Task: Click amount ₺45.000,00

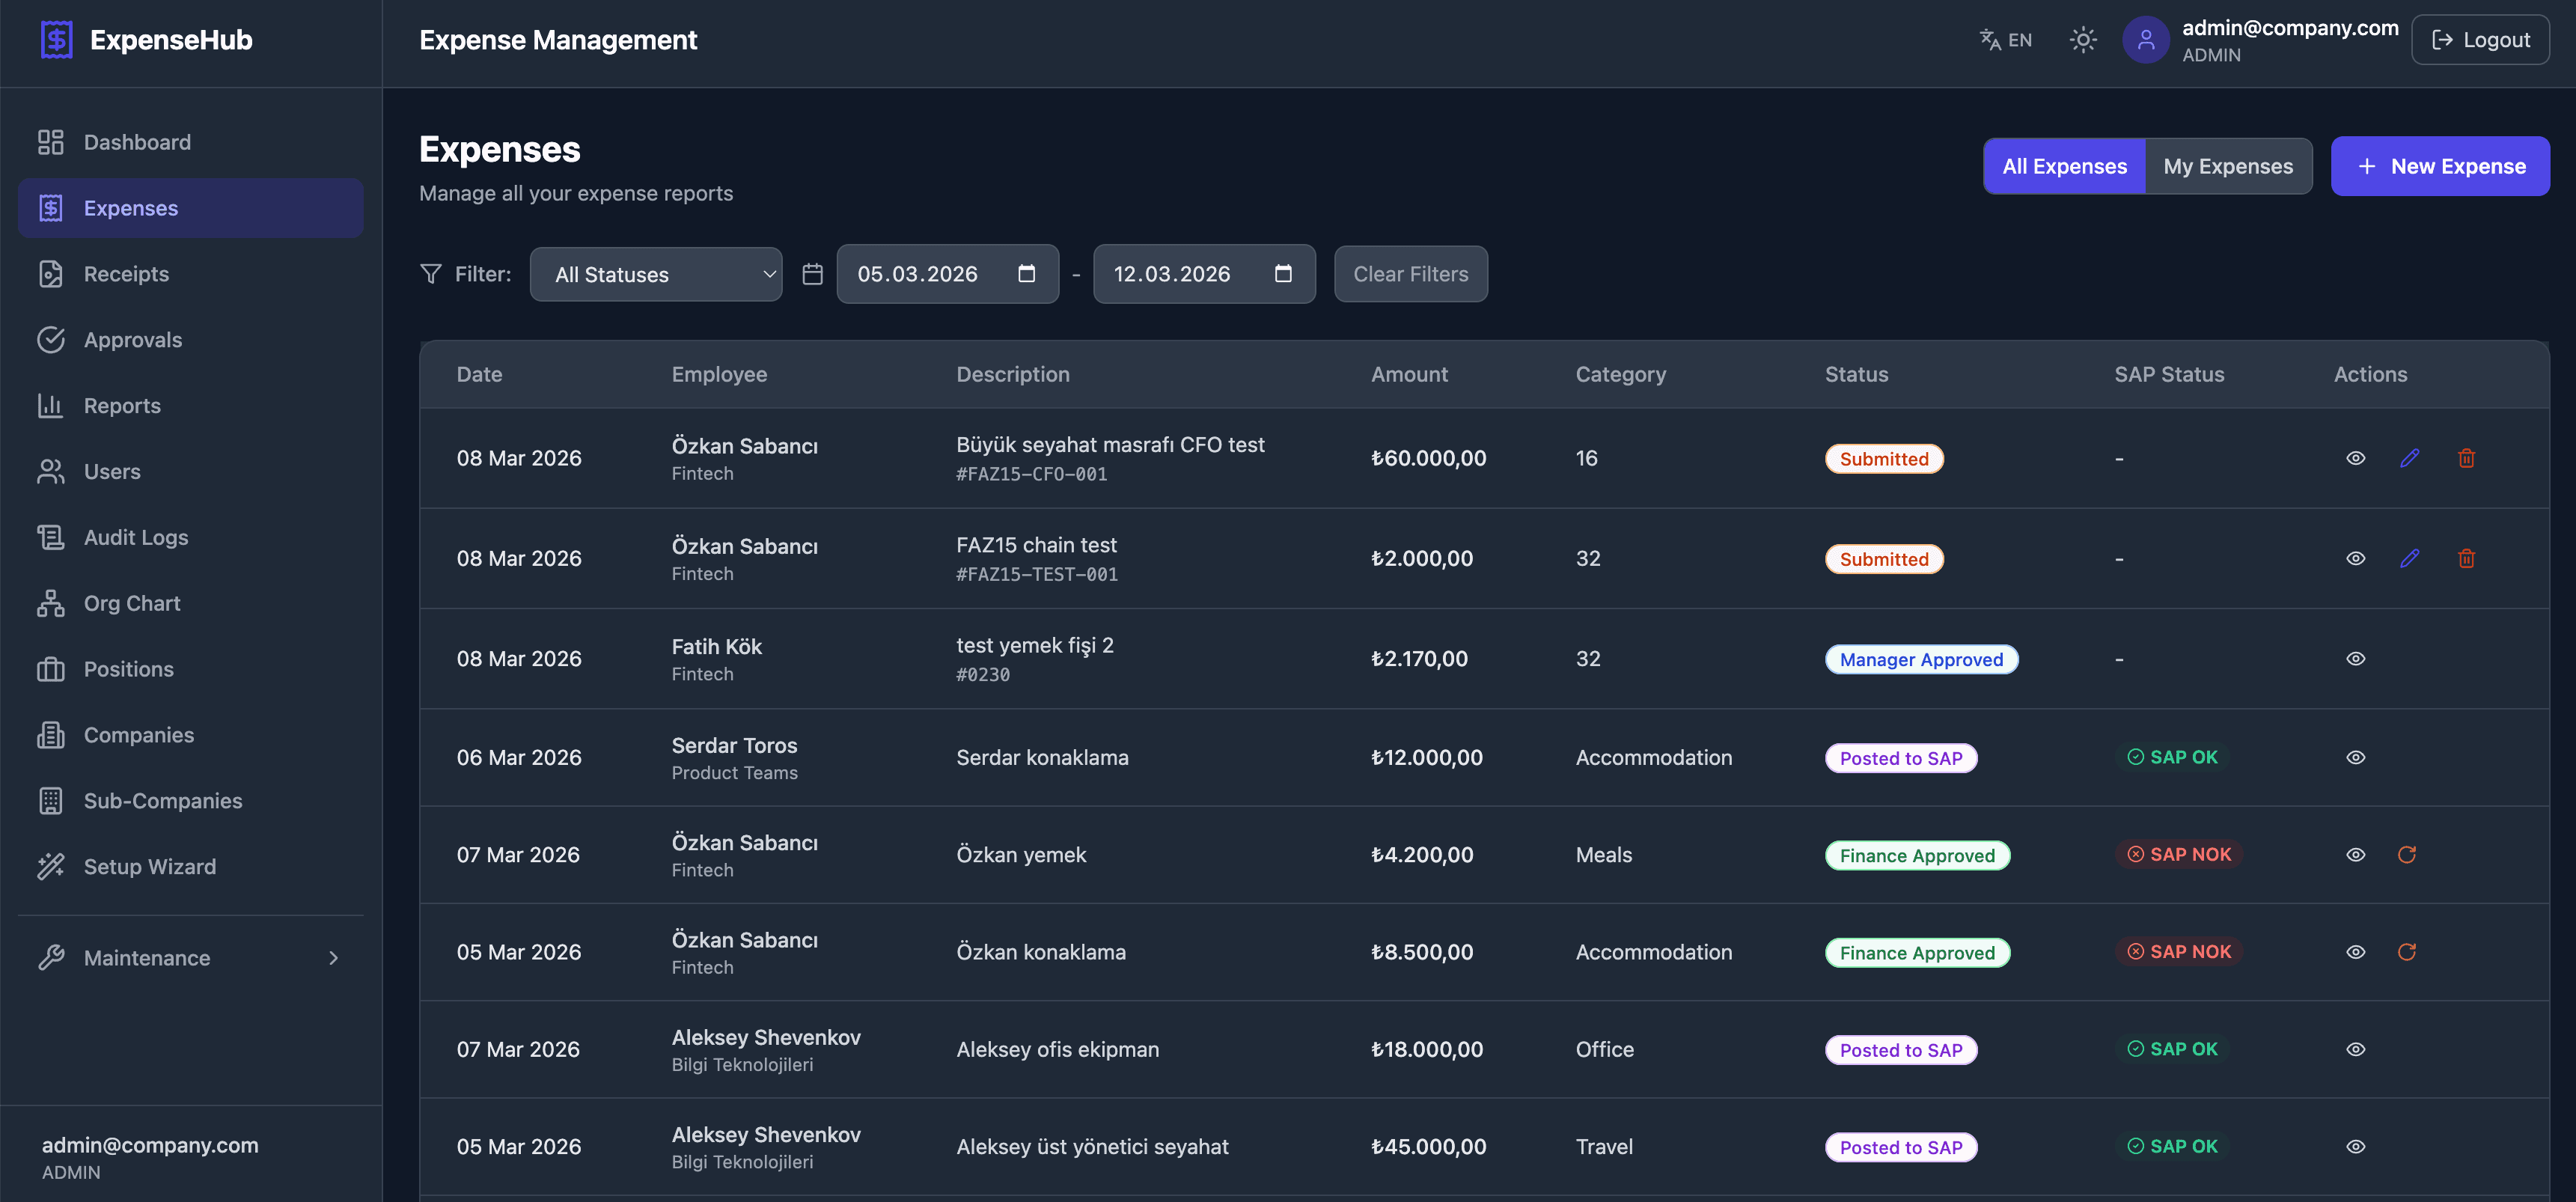Action: point(1428,1147)
